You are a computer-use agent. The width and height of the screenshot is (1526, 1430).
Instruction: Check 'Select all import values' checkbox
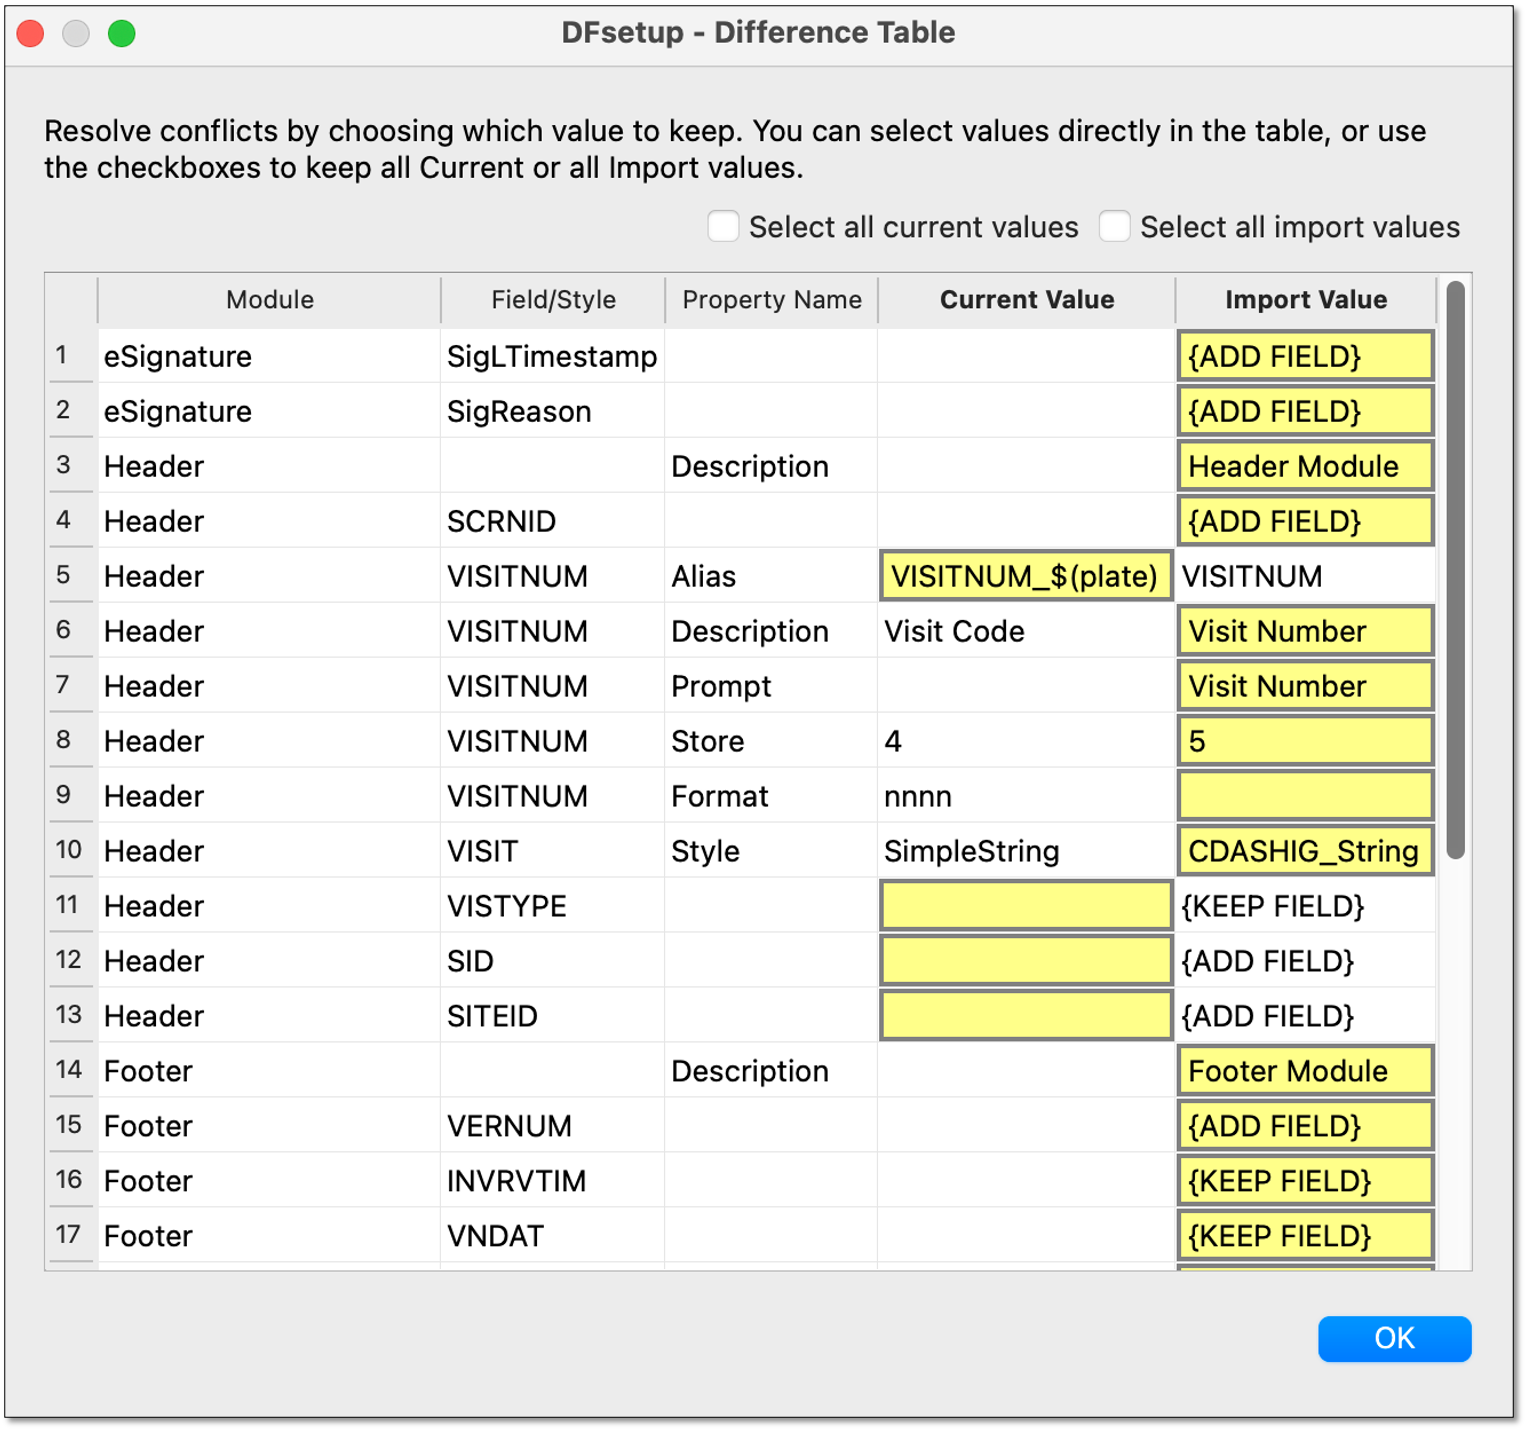click(x=1114, y=227)
